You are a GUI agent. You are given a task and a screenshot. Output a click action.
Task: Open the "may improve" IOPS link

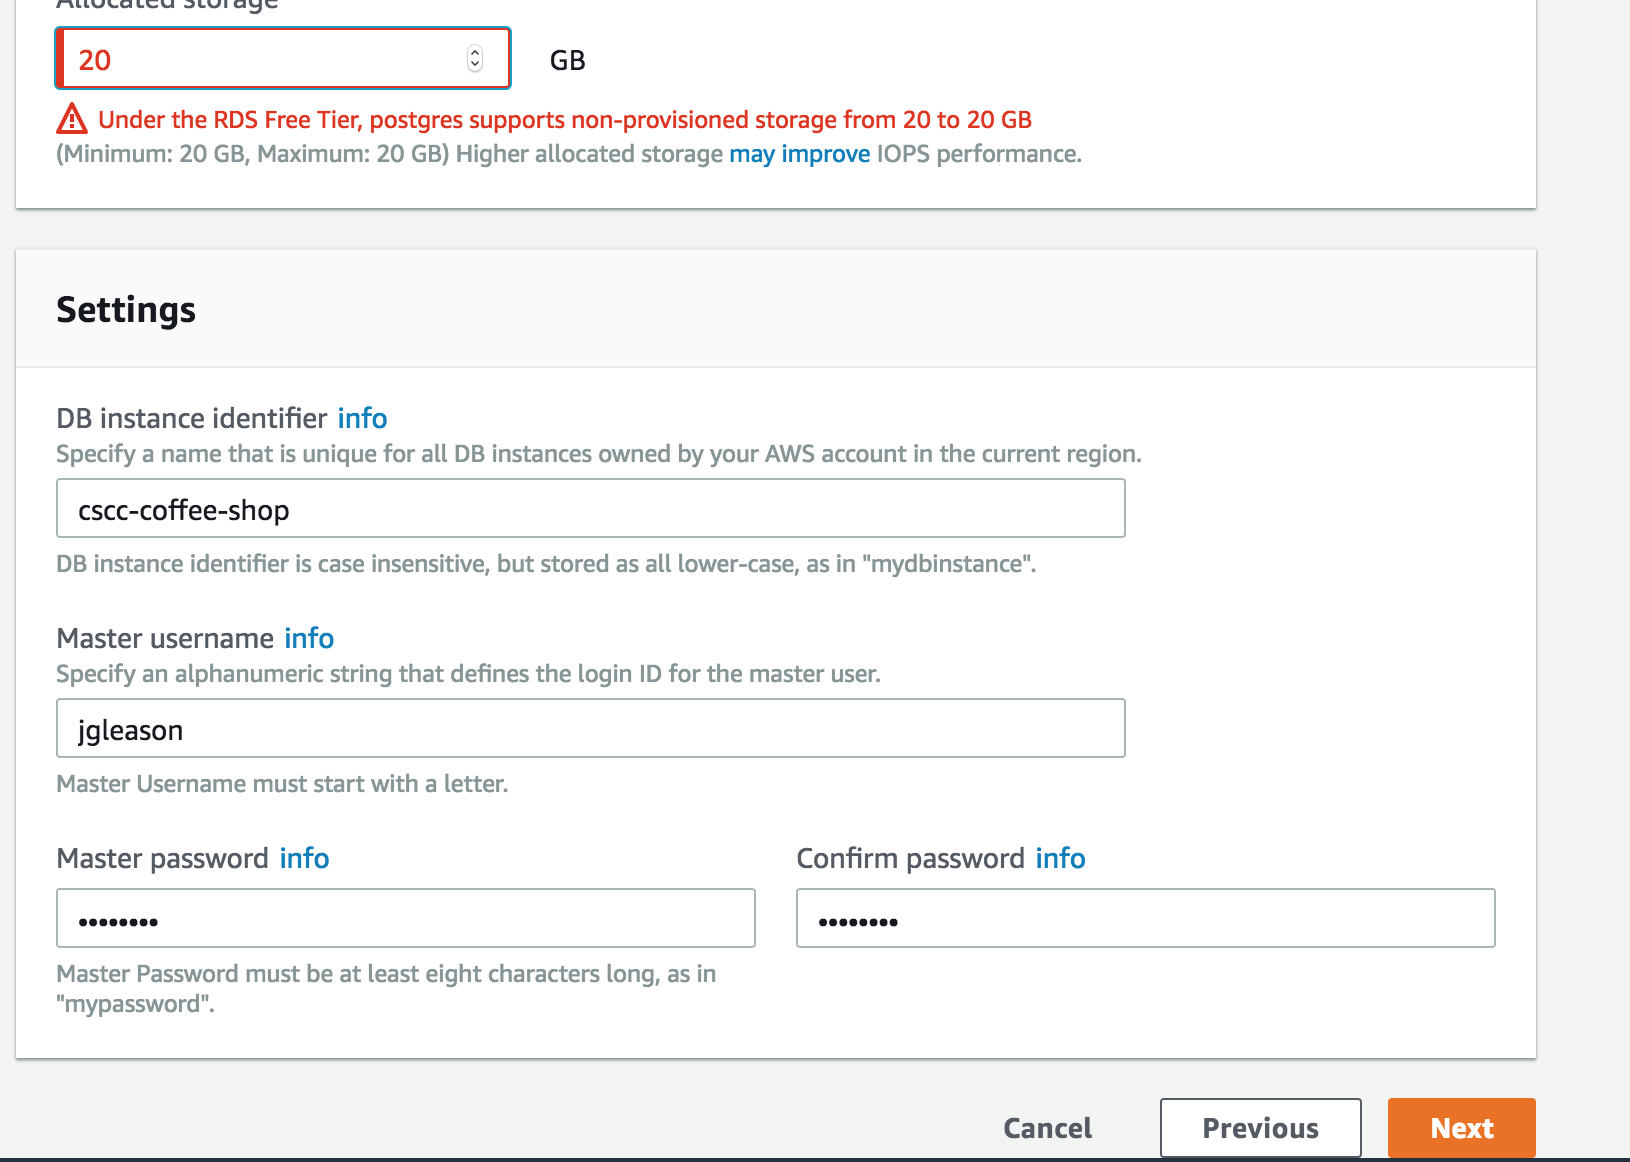coord(799,154)
